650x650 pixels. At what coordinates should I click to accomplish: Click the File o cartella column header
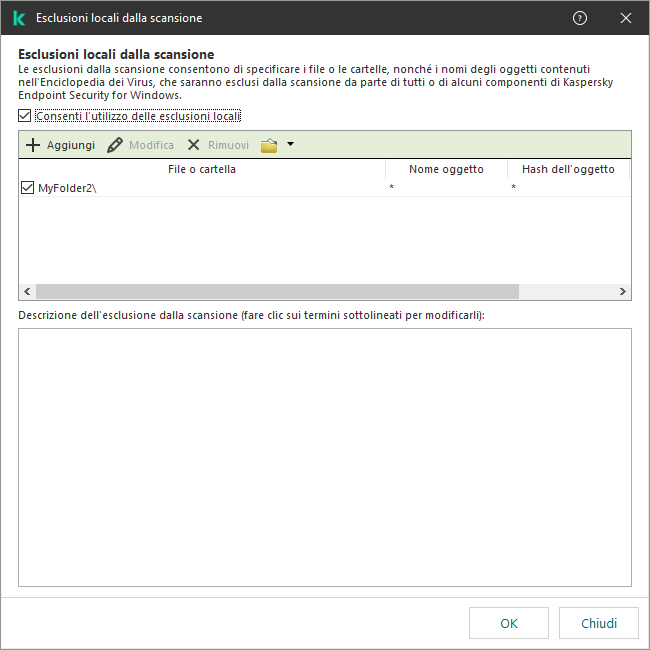tap(202, 169)
